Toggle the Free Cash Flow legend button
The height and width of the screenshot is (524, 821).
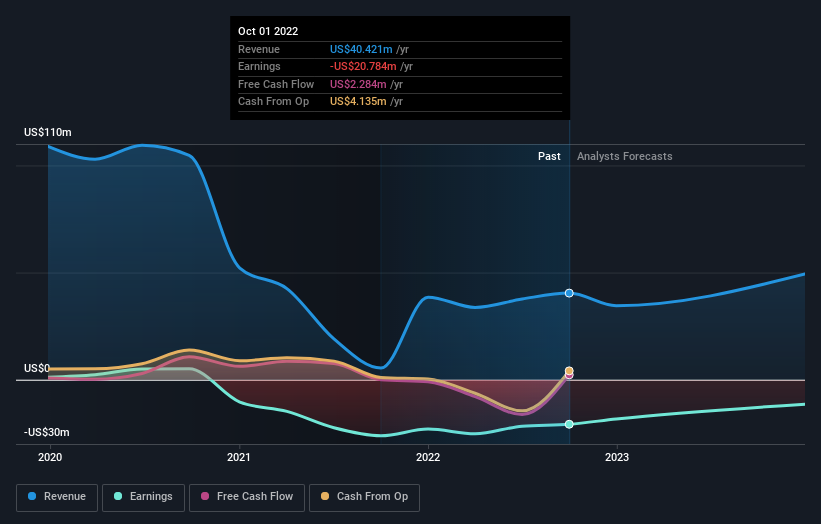tap(247, 497)
